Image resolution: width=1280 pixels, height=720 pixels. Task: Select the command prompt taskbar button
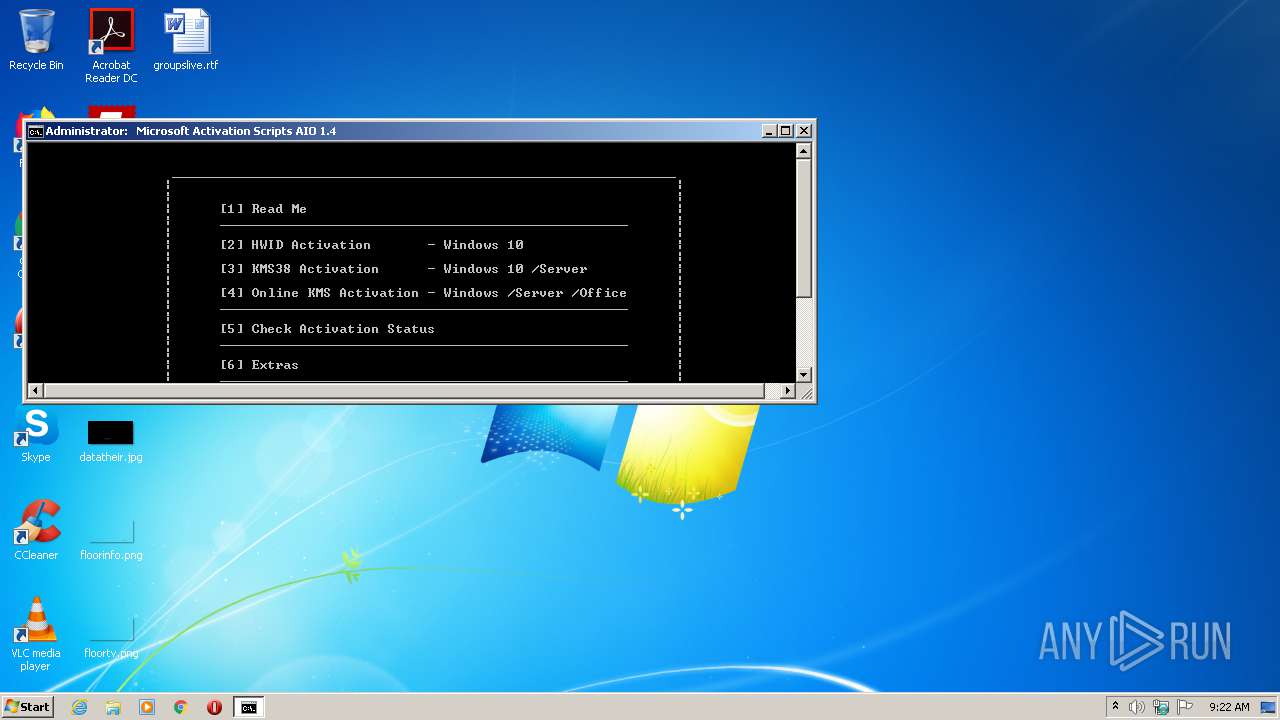click(x=248, y=707)
